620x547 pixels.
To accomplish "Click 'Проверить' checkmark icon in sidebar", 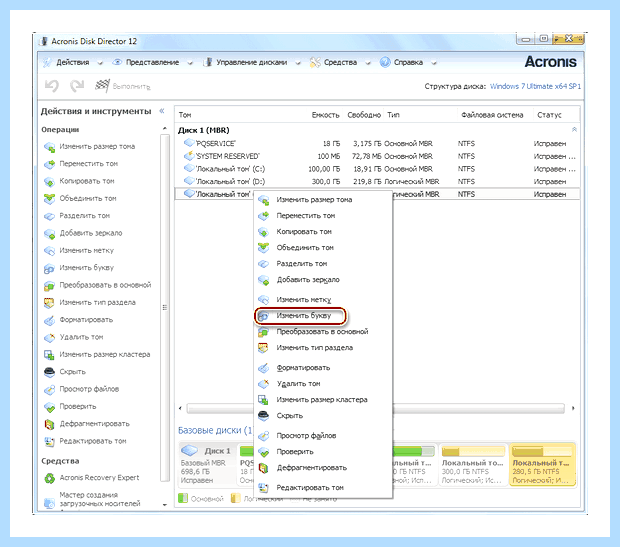I will [x=49, y=407].
